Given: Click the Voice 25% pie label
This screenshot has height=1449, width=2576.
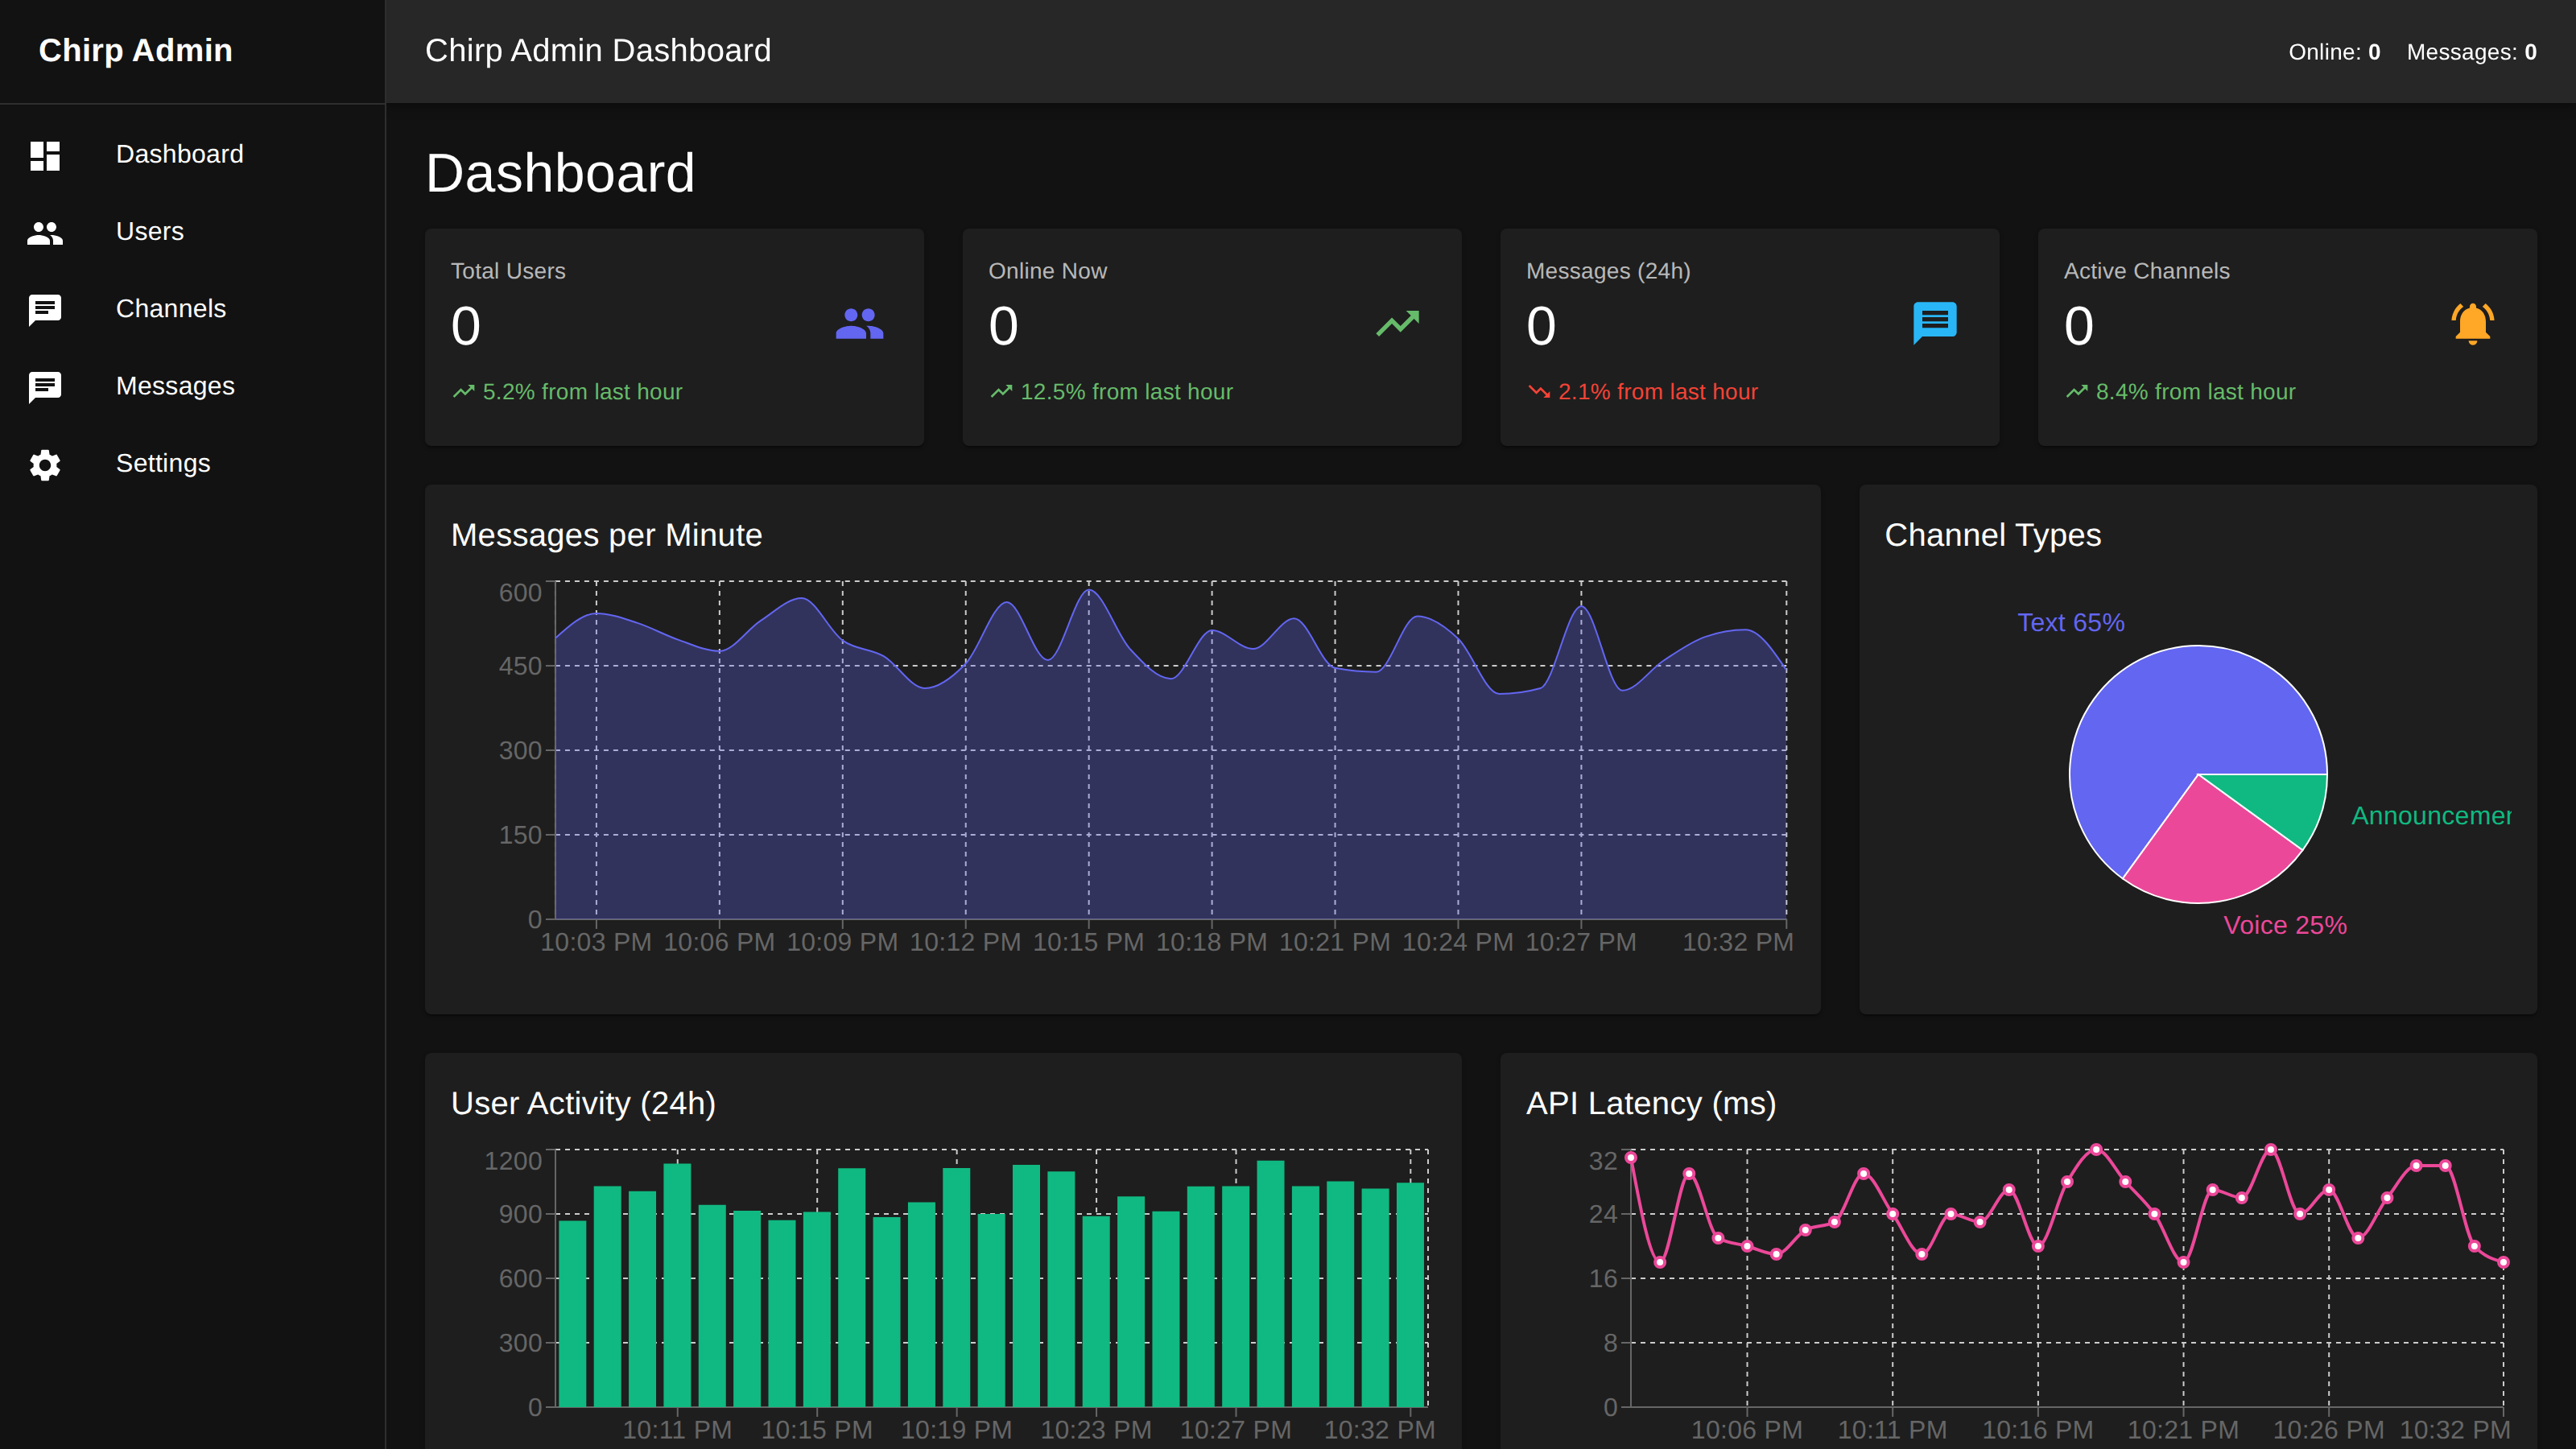Looking at the screenshot, I should (2285, 925).
